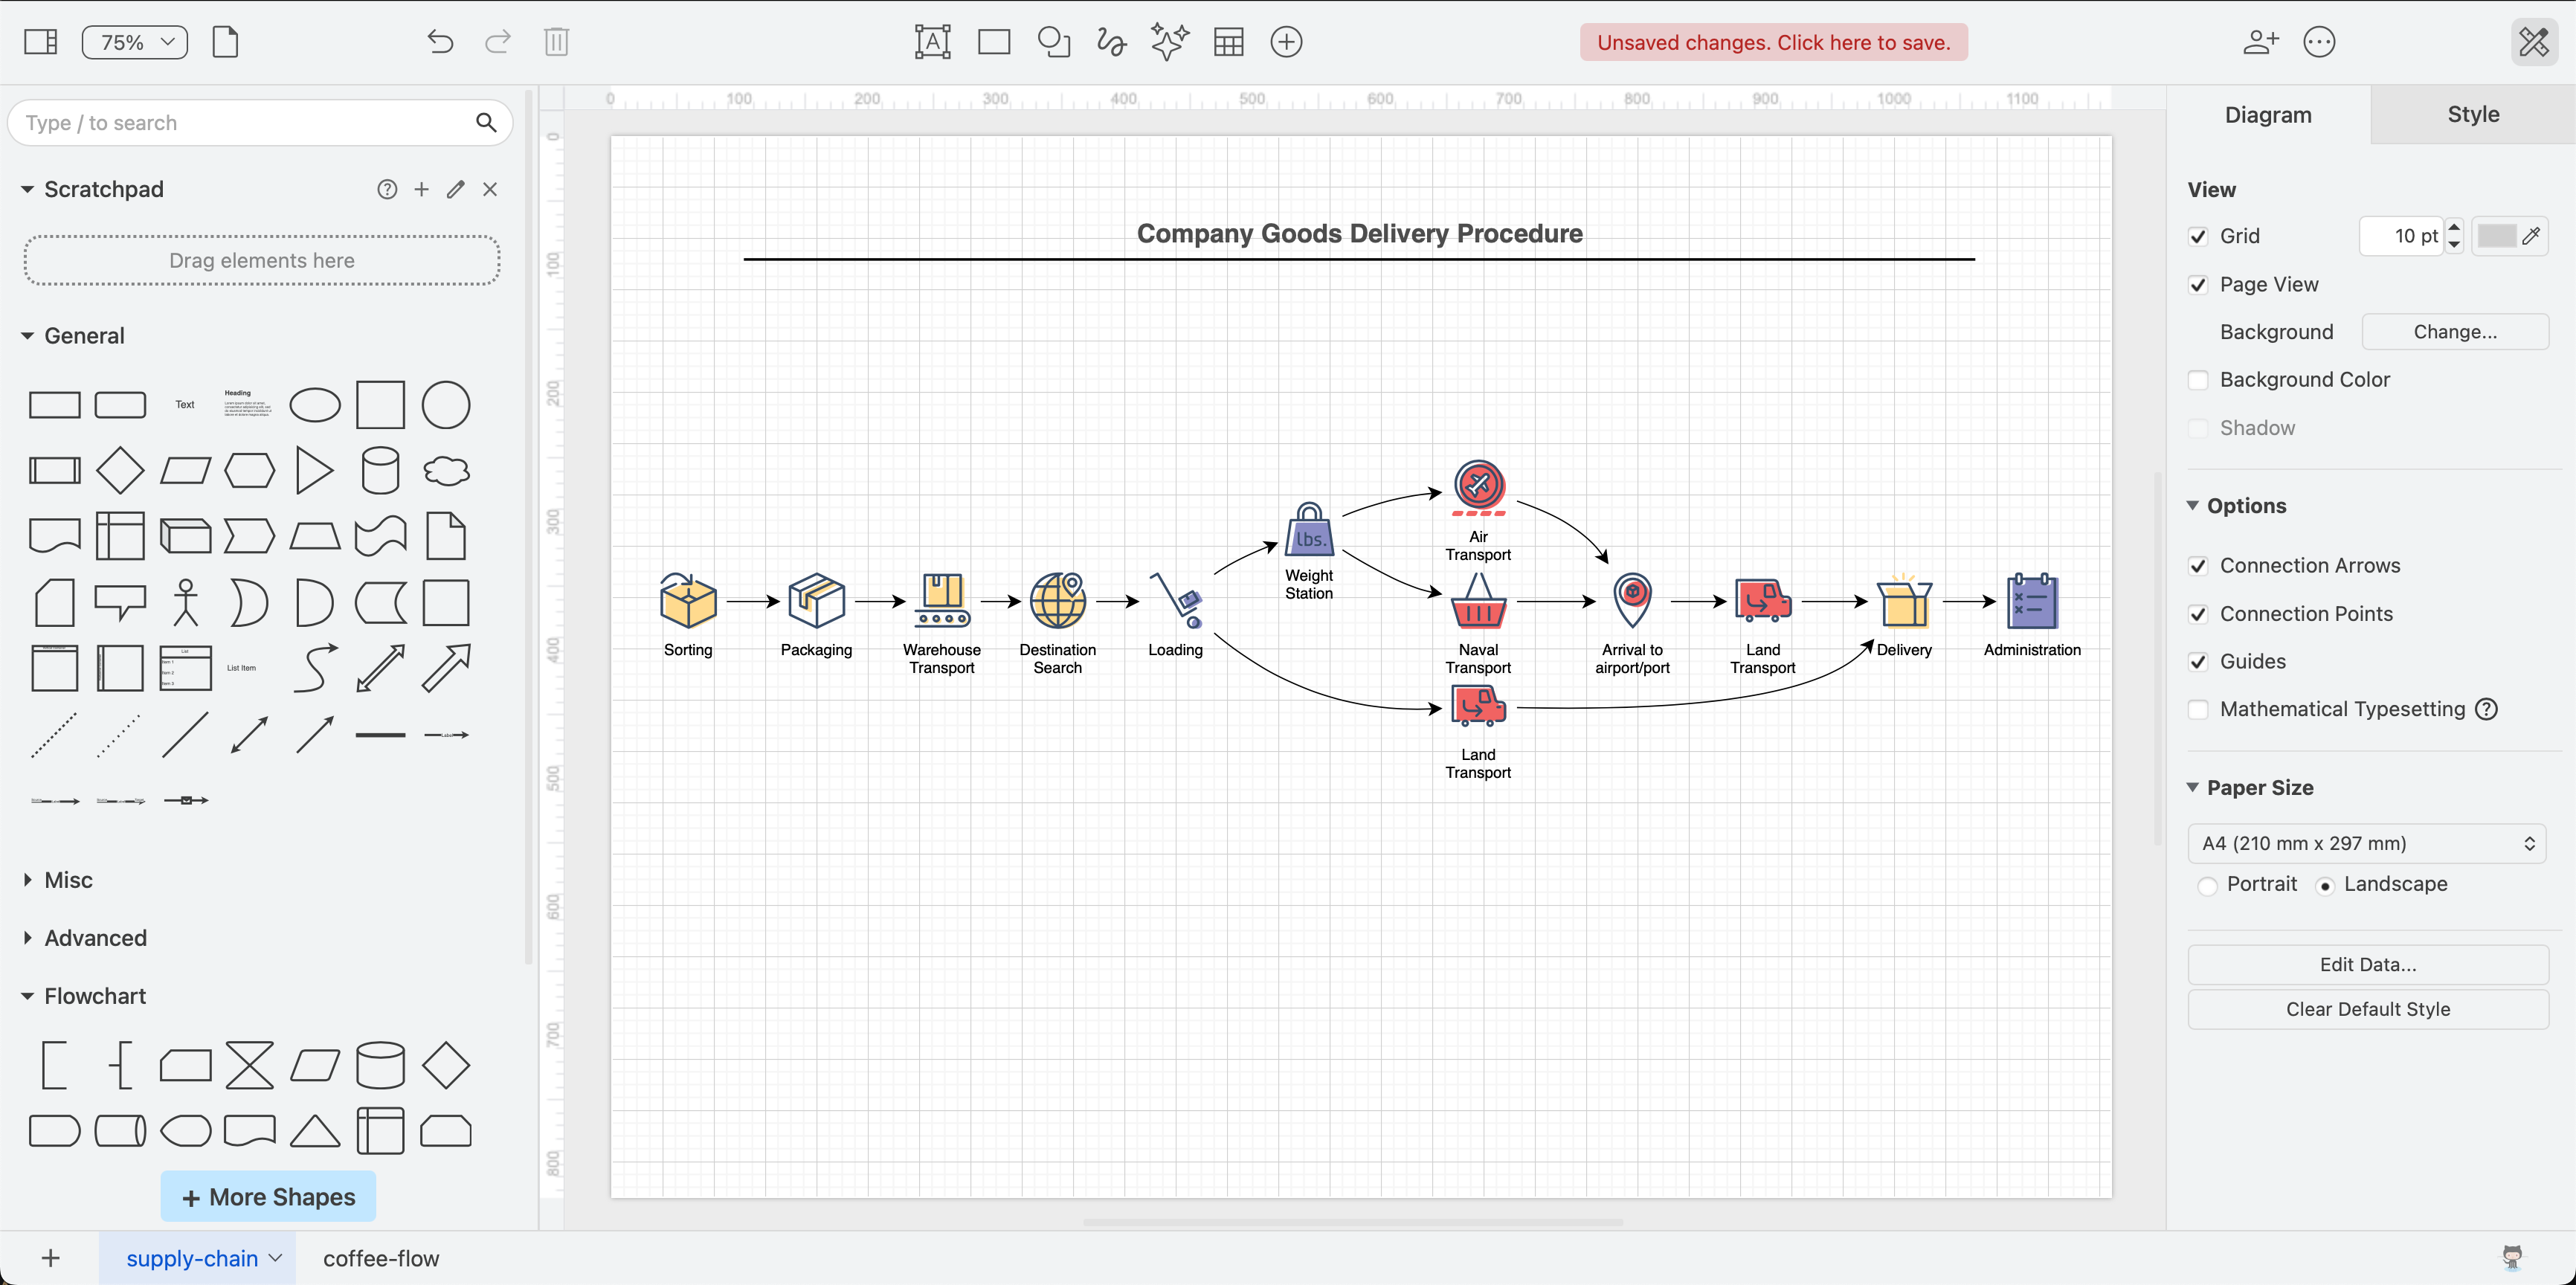Click Clear Default Style

pos(2367,1009)
